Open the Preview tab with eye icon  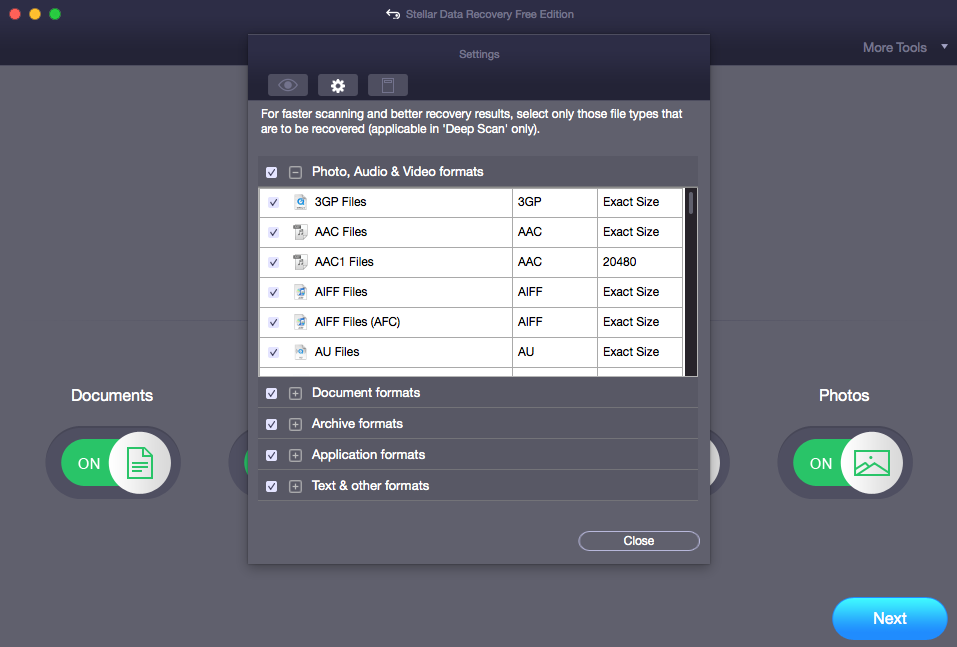(x=287, y=85)
